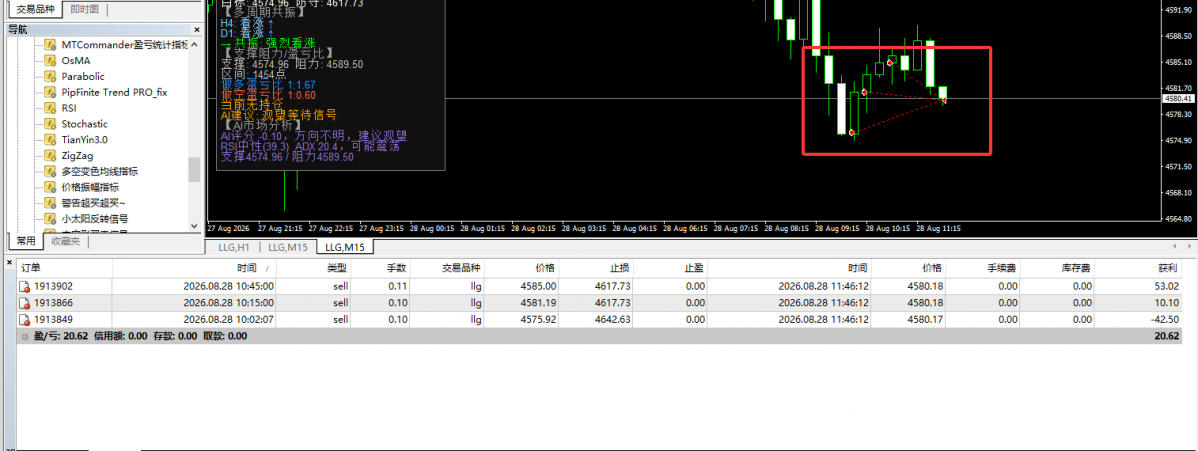Click the Parabolic indicator icon
Viewport: 1198px width, 451px height.
pos(50,76)
